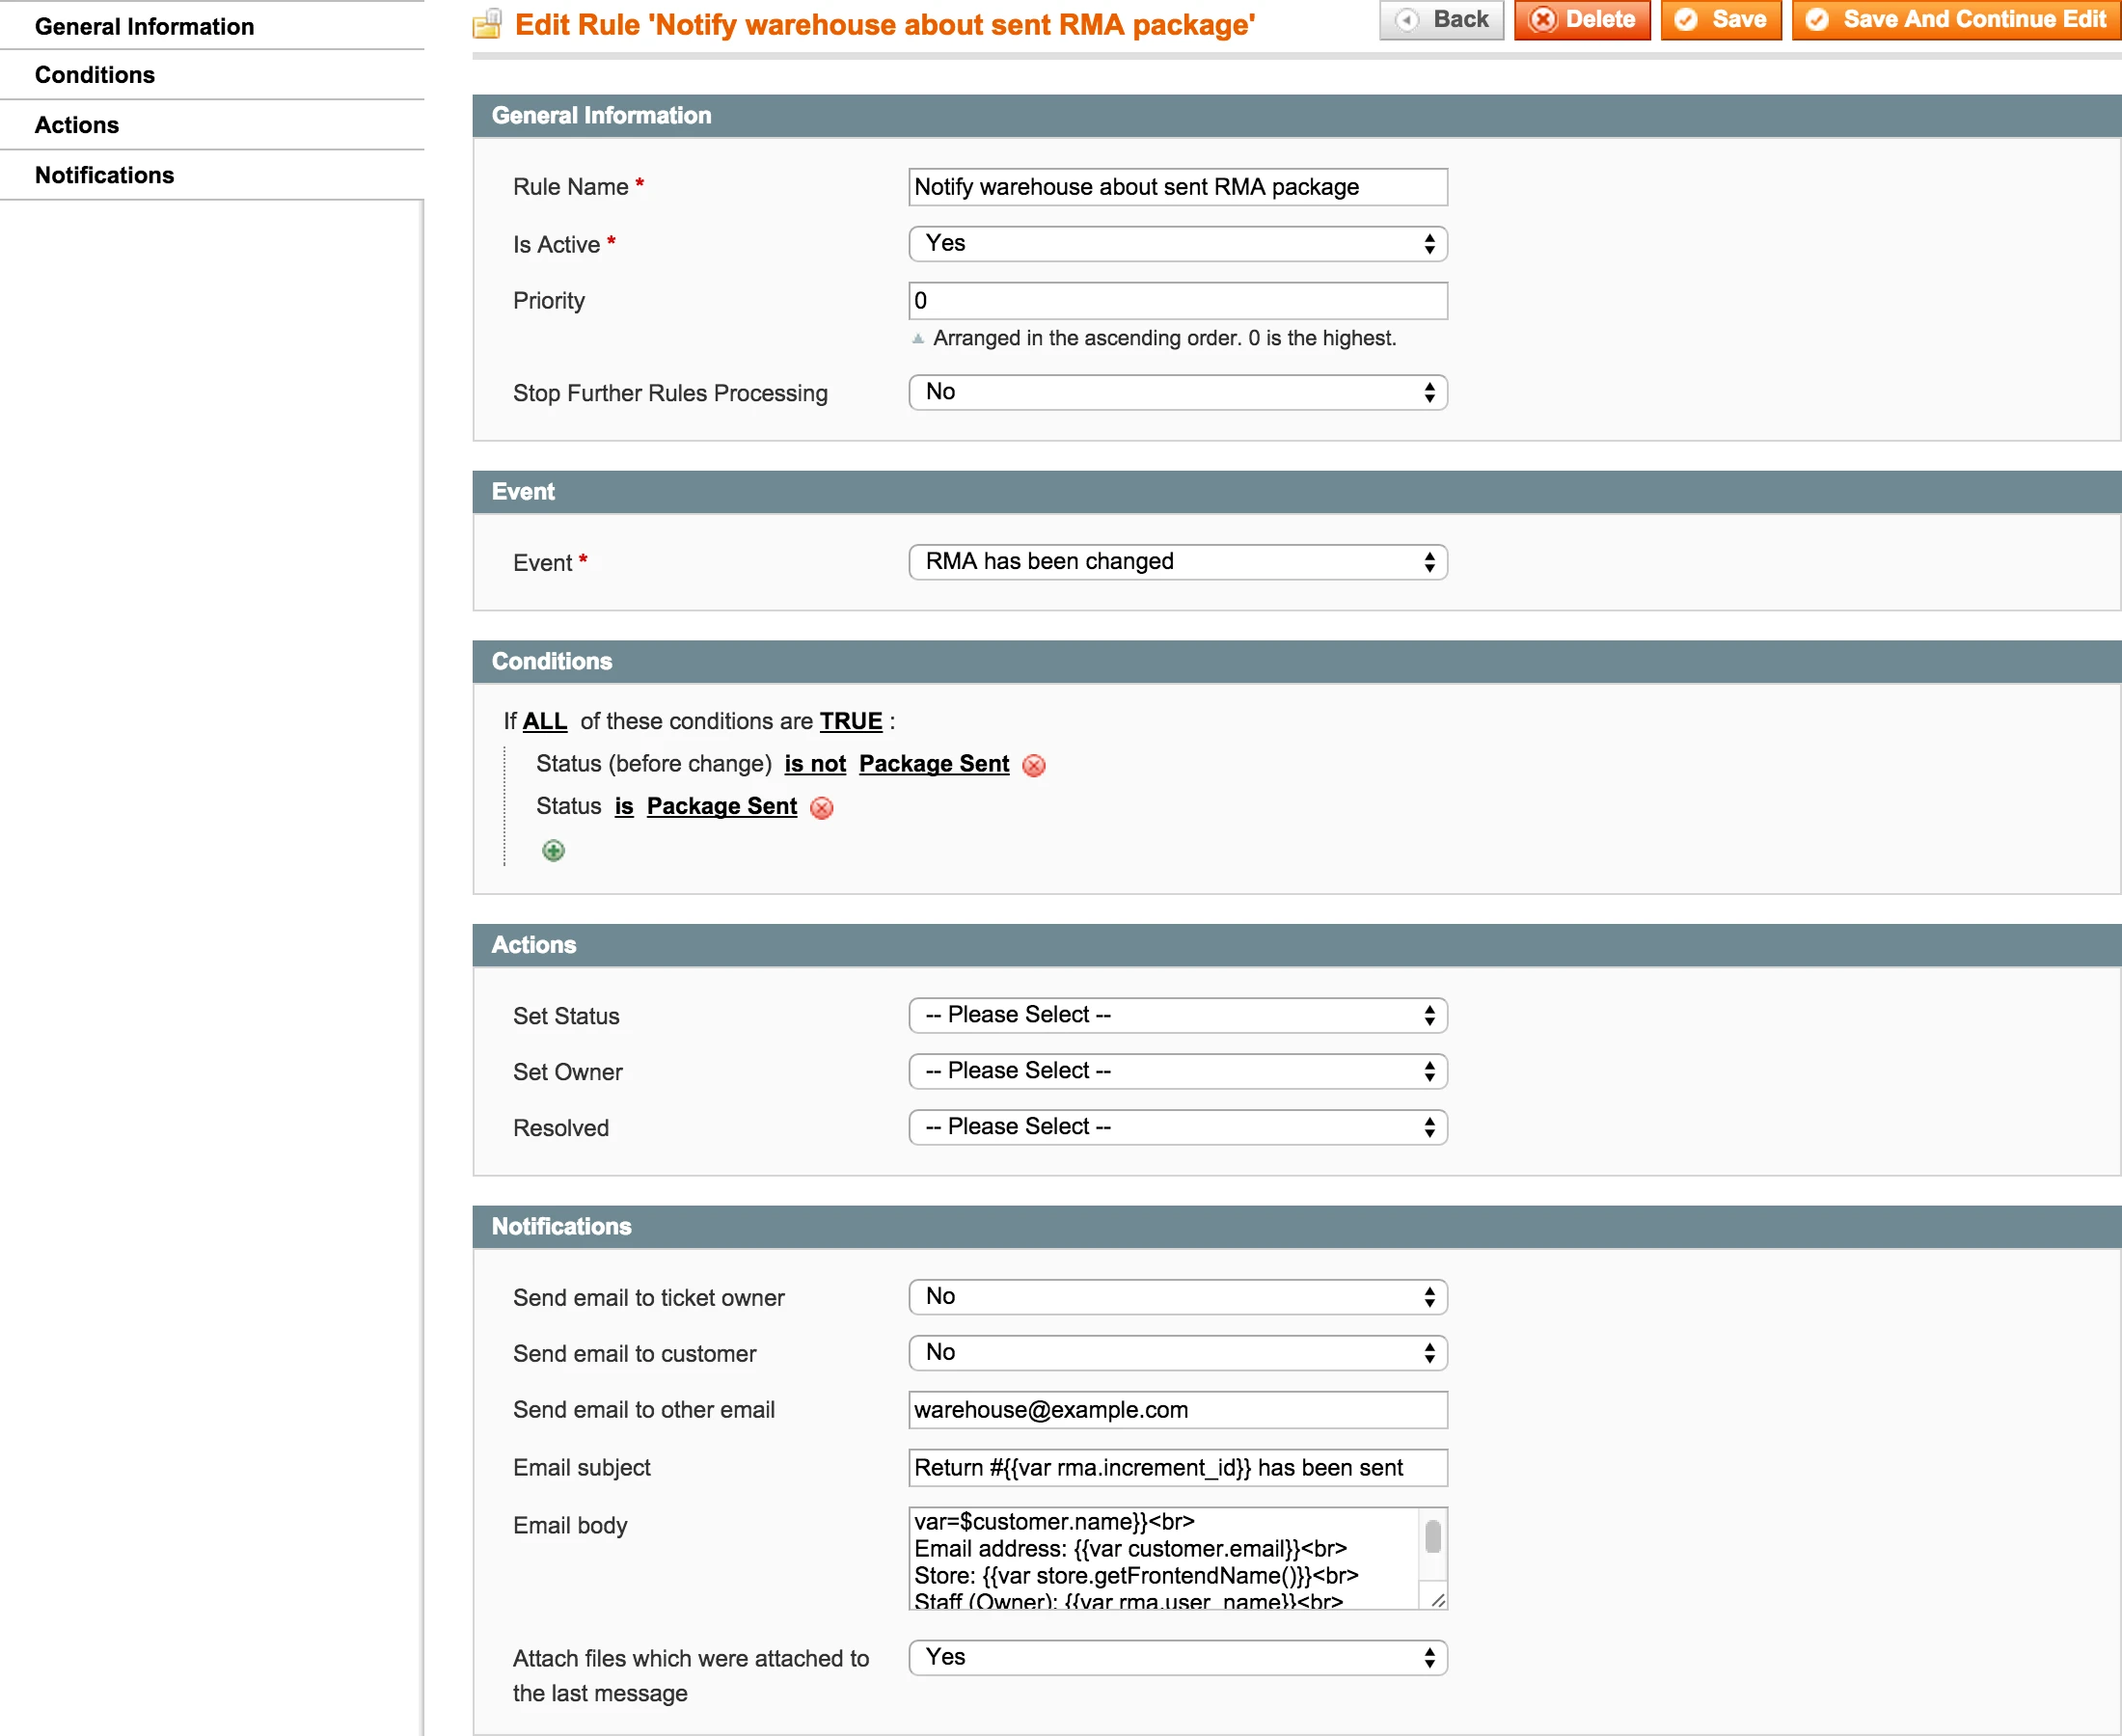Click the ALL link in the conditions statement
This screenshot has width=2122, height=1736.
tap(545, 721)
